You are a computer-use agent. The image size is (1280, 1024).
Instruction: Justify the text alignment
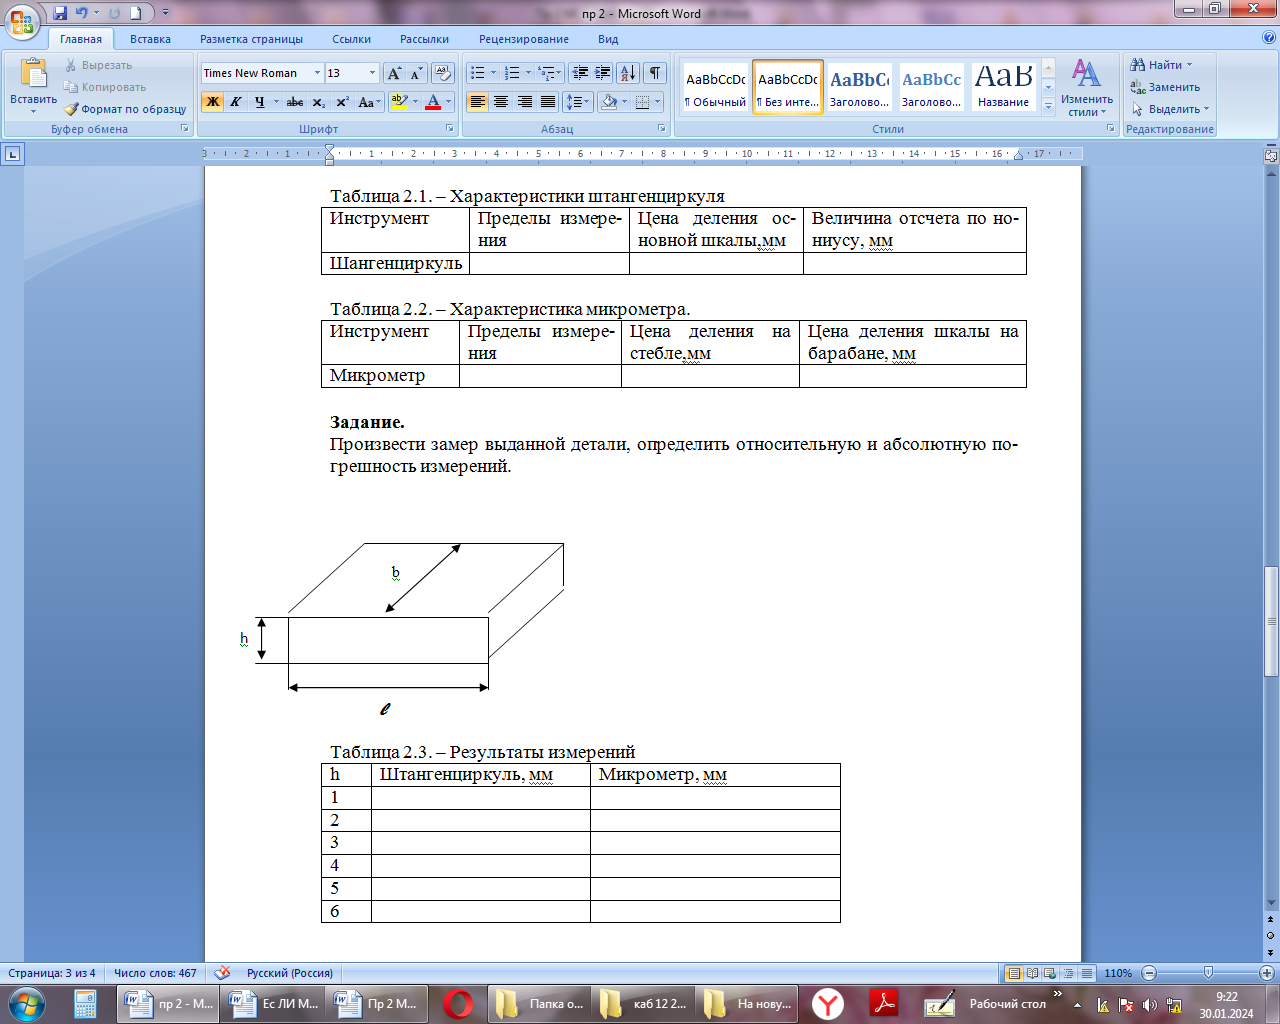(x=548, y=102)
